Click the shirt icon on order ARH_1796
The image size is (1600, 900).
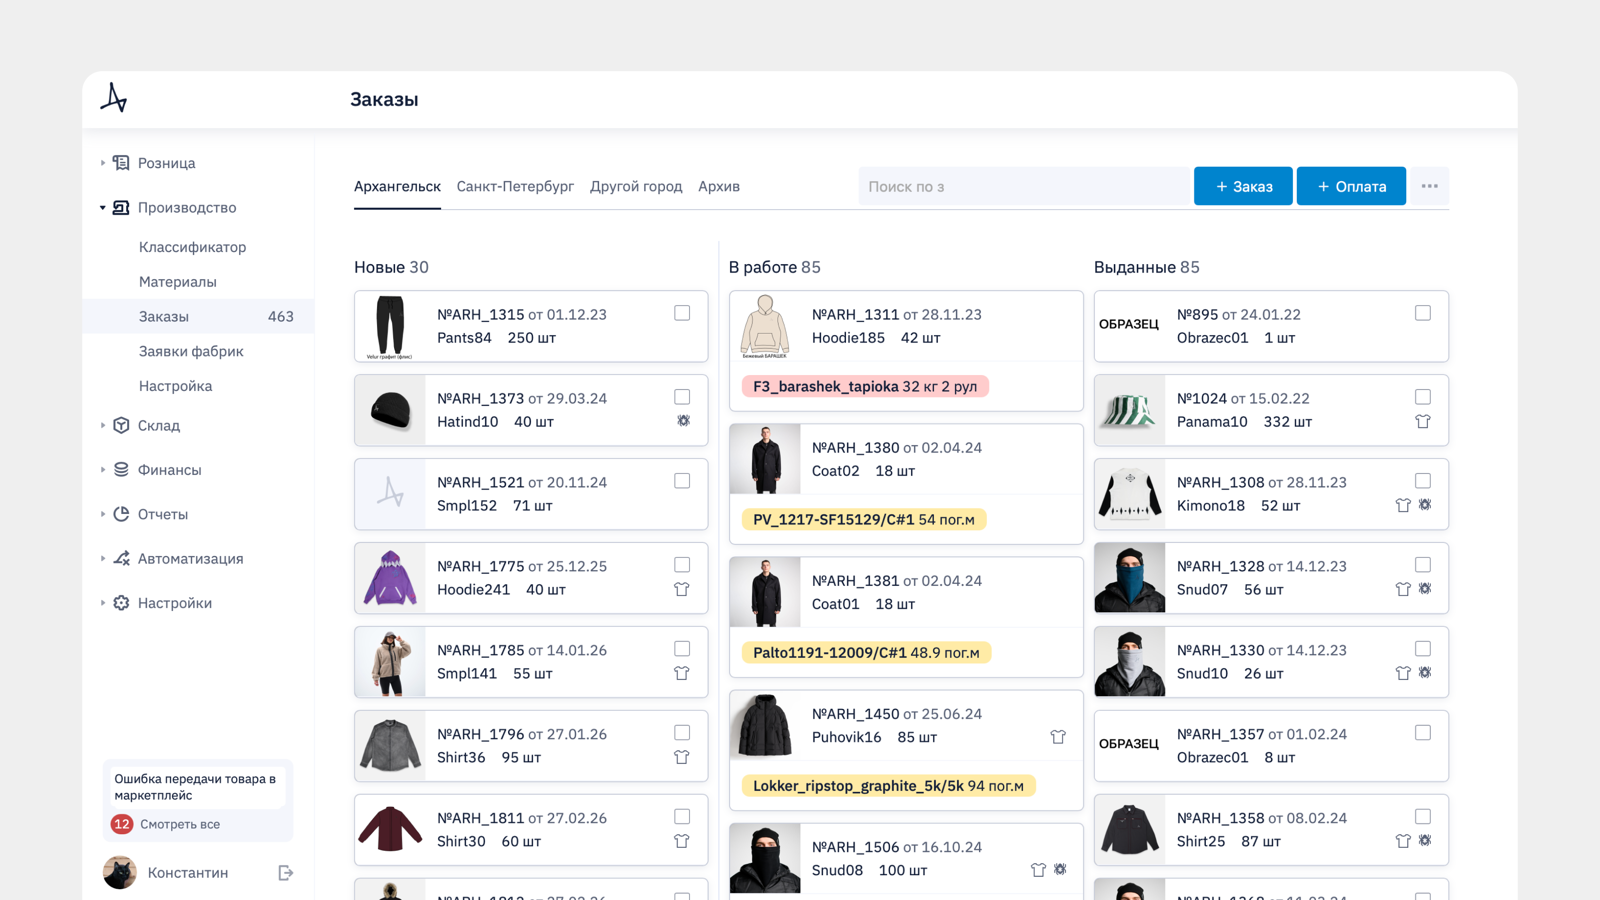tap(682, 757)
